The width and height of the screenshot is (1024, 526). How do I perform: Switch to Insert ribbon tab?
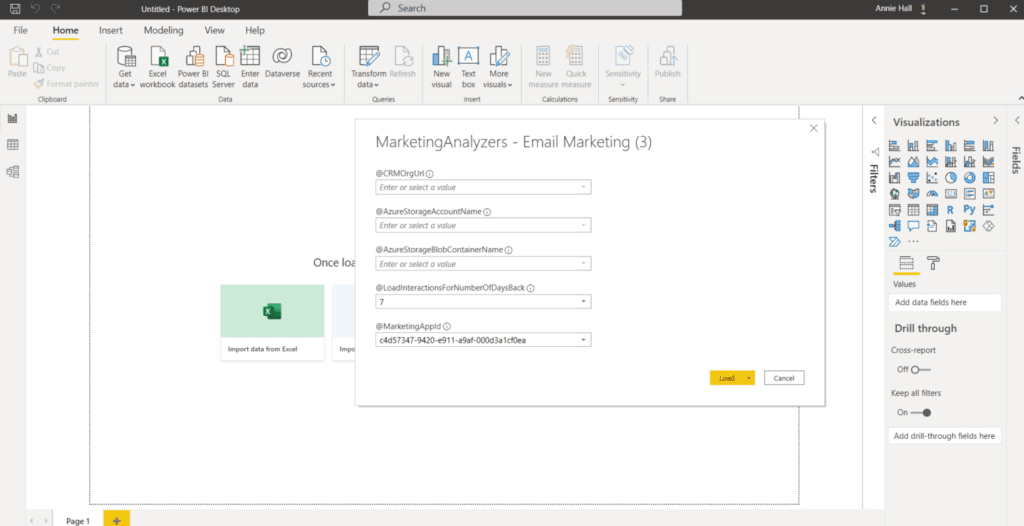110,30
